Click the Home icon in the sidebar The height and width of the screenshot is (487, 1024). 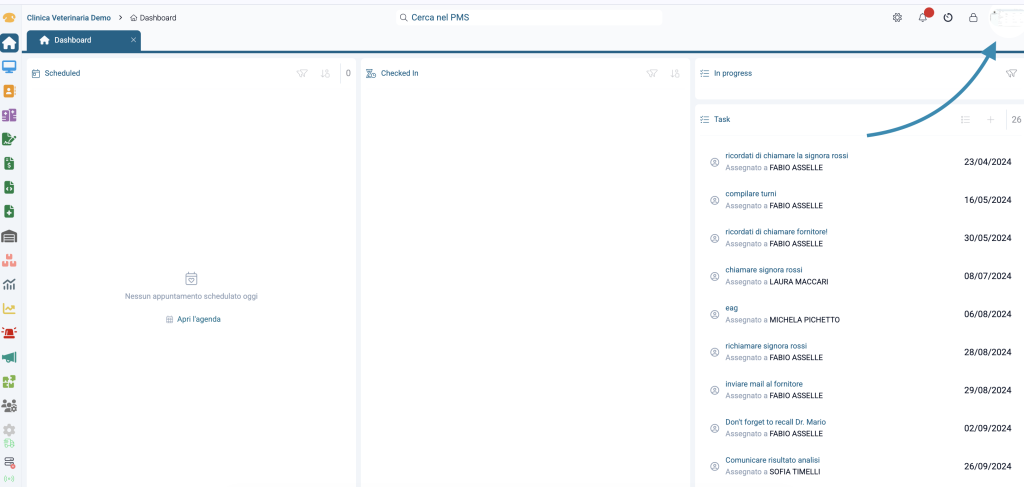tap(9, 43)
